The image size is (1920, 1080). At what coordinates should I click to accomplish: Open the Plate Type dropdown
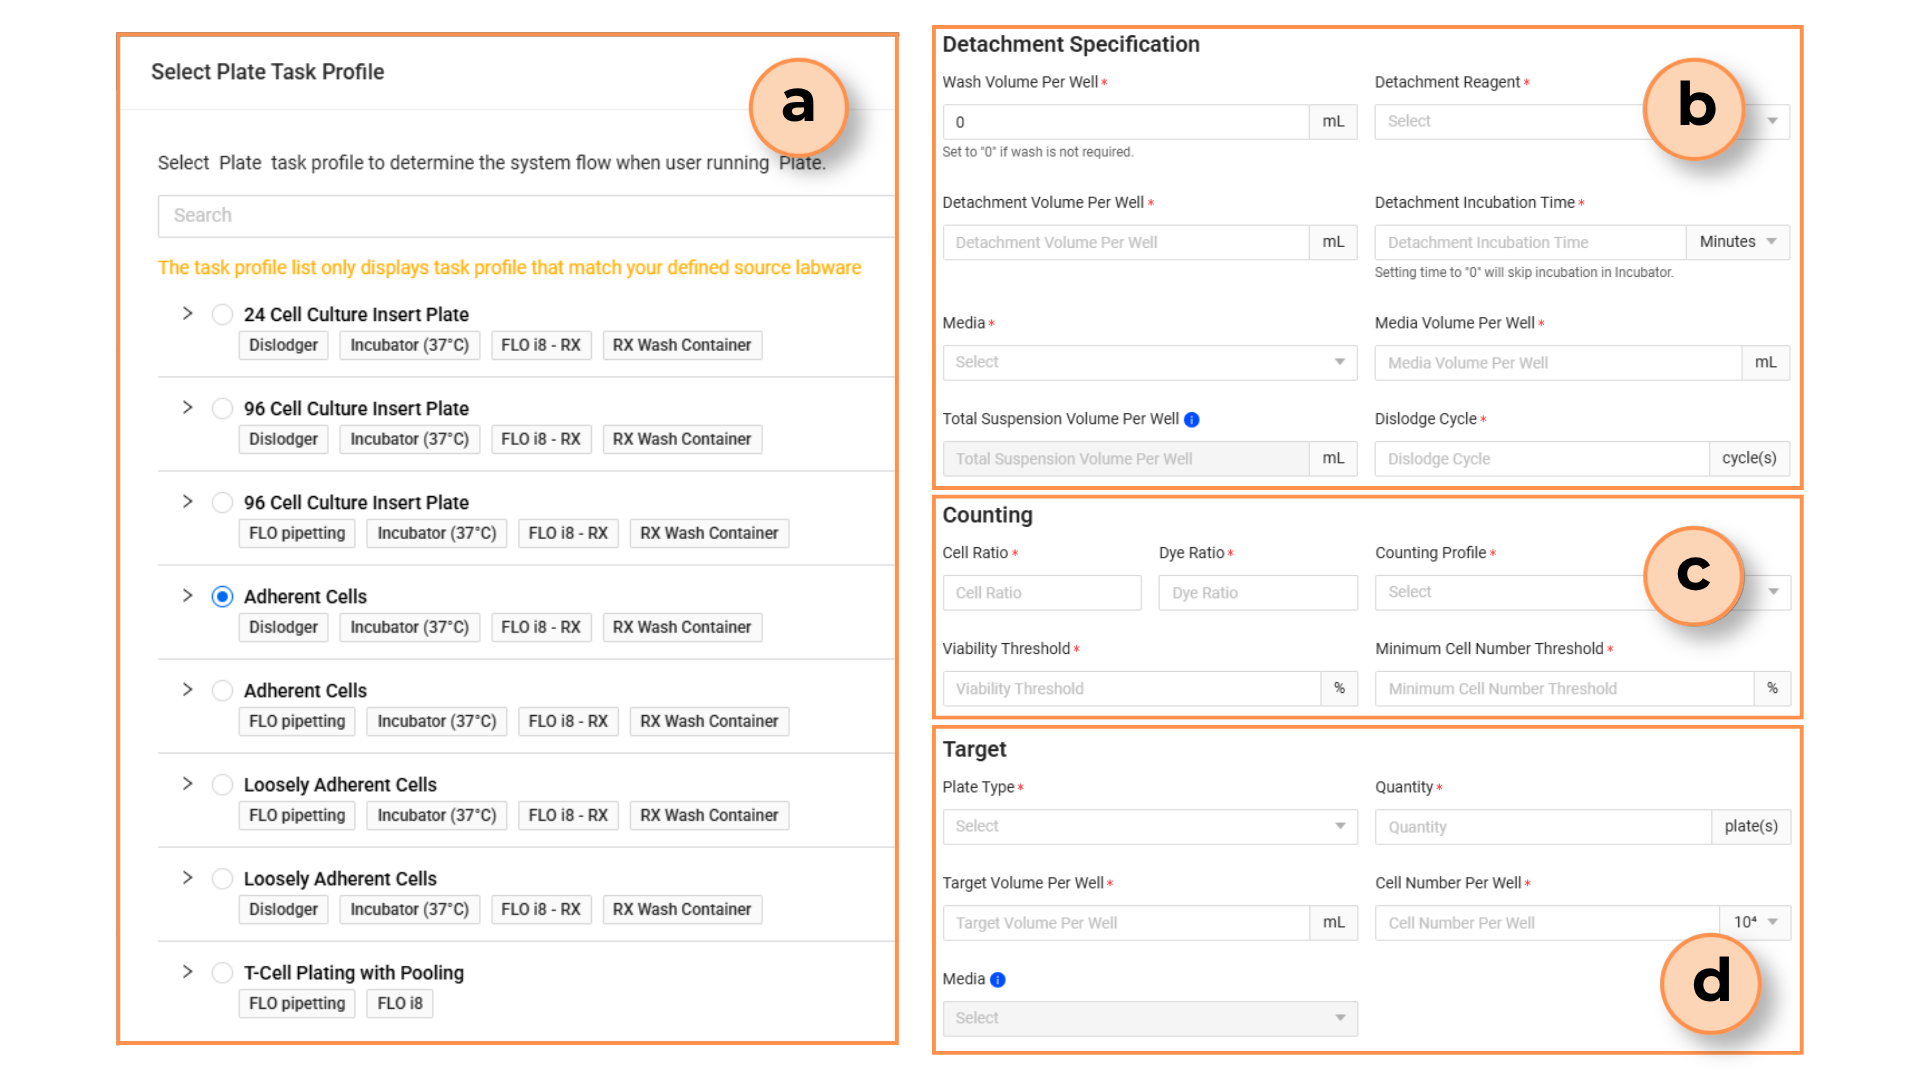tap(1150, 826)
